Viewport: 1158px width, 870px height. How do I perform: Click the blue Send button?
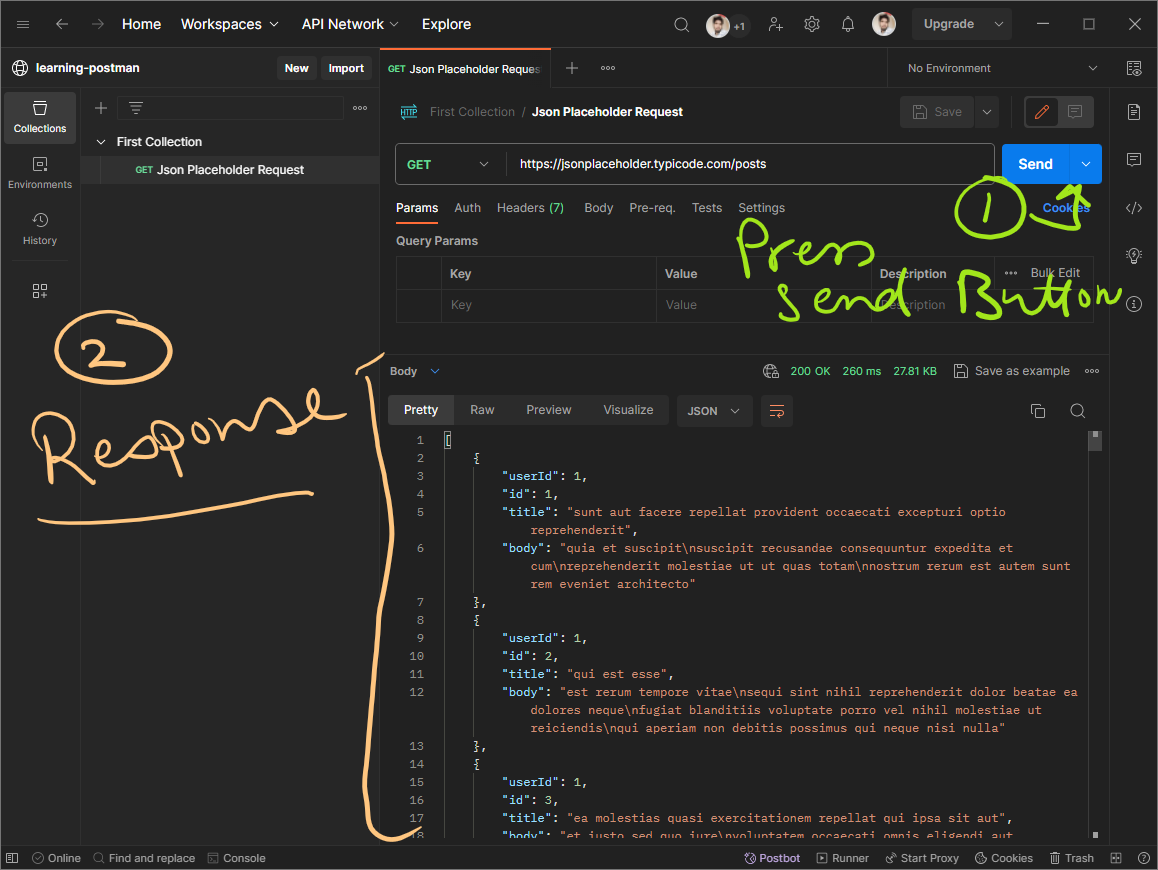click(1035, 164)
